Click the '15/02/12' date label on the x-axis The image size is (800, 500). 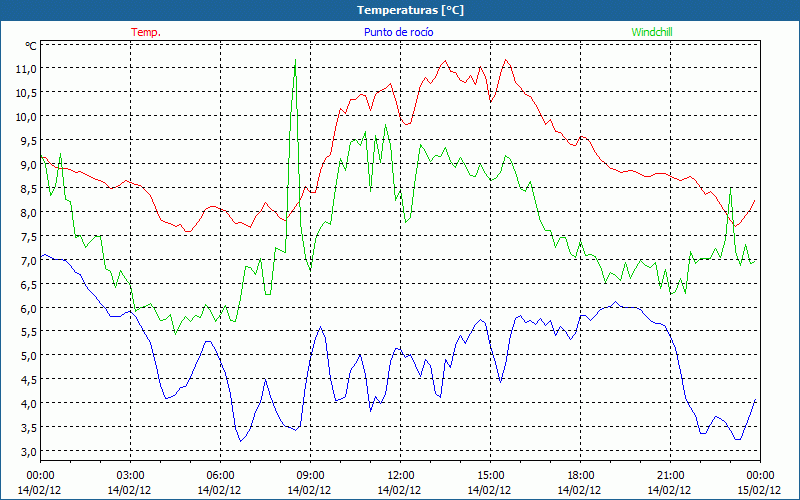coord(759,490)
